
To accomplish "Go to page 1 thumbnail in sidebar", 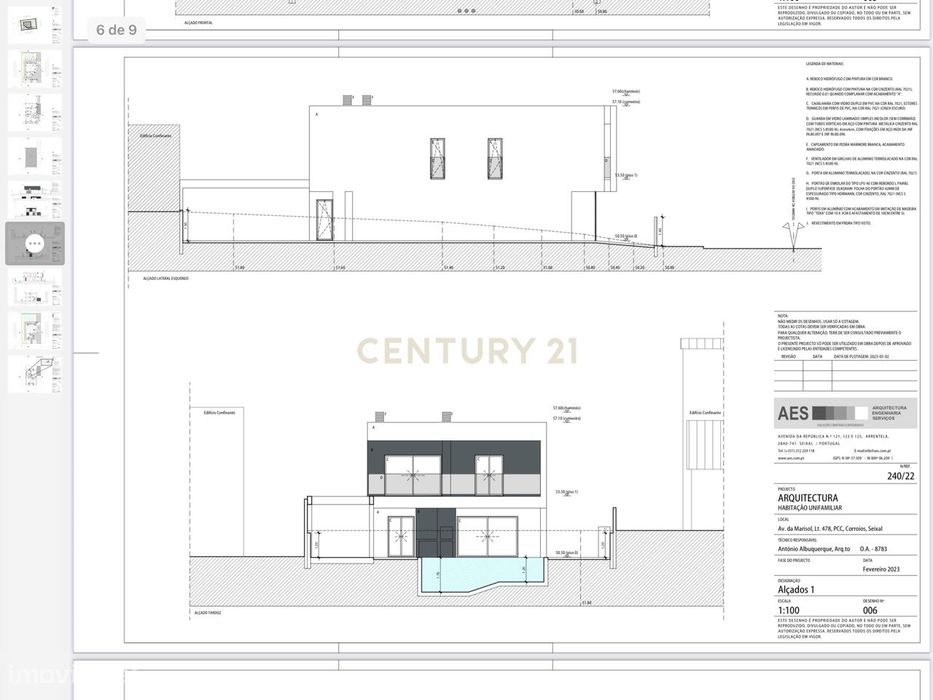I will (x=35, y=26).
